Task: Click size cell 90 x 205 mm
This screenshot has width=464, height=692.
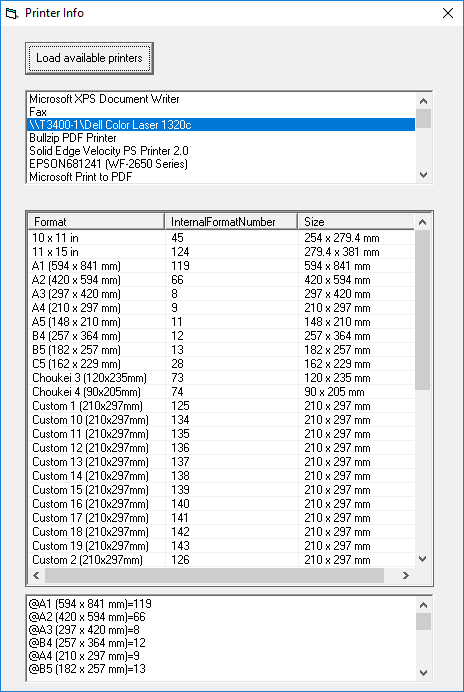Action: (x=334, y=392)
